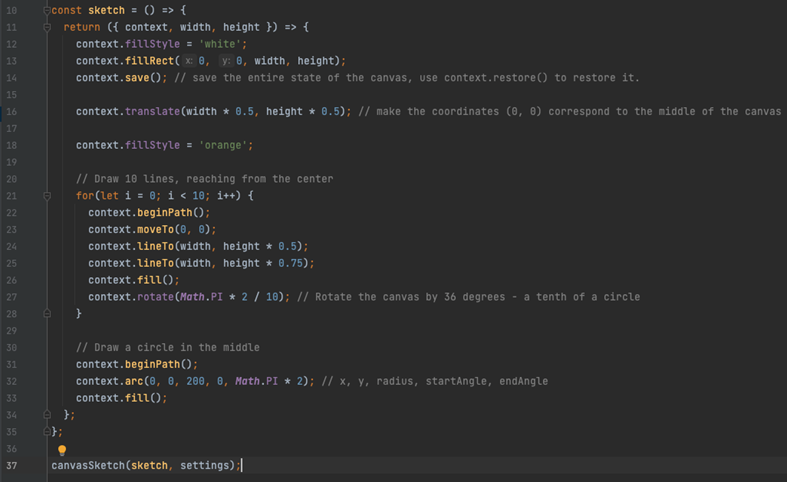Click the 'y:' parameter hint in fillRect
The width and height of the screenshot is (787, 482).
(x=226, y=61)
